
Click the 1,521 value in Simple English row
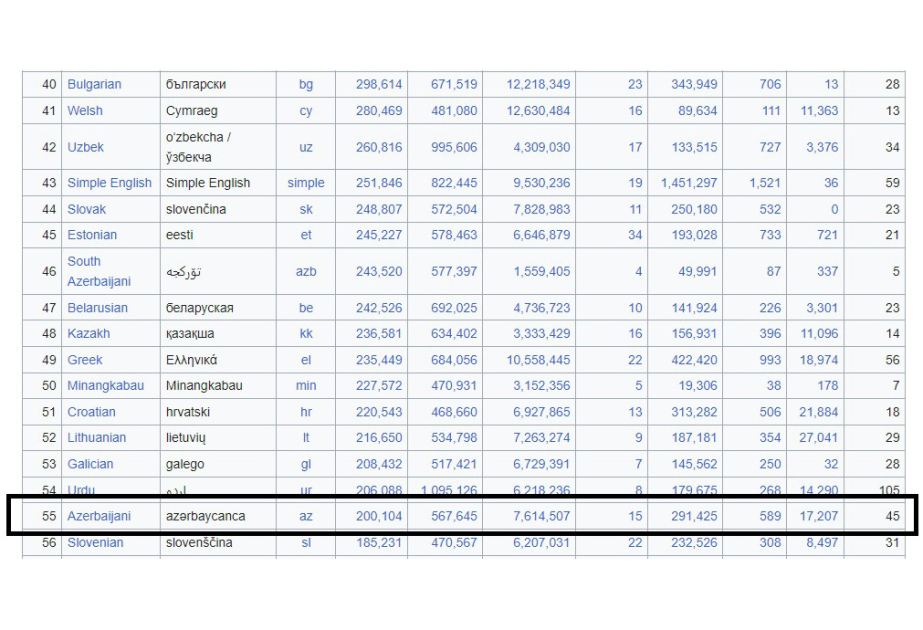click(x=765, y=183)
